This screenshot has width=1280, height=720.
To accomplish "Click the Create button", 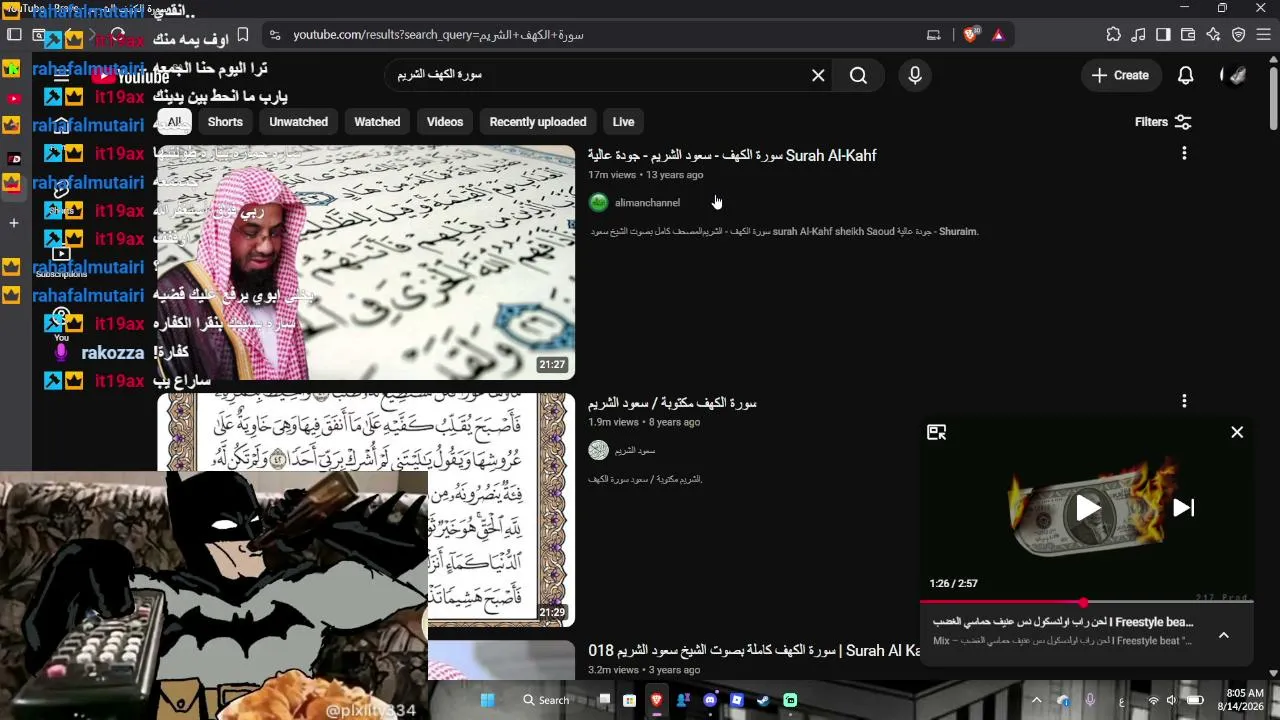I will click(1121, 75).
